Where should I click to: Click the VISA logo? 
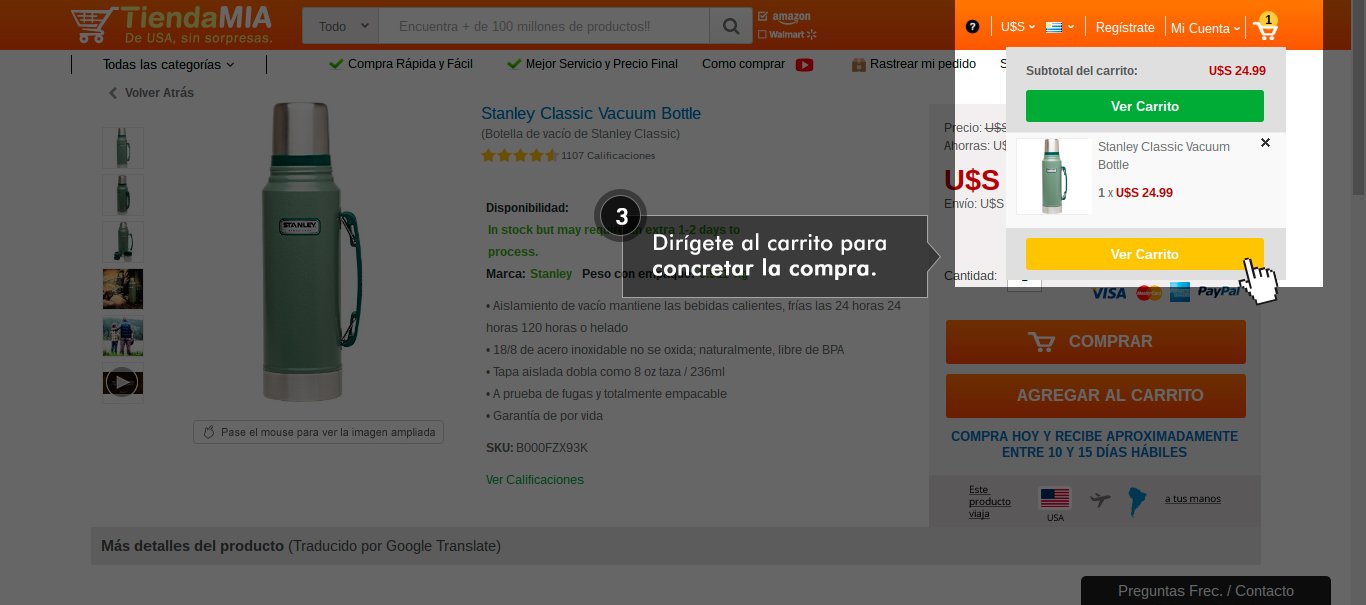tap(1108, 293)
